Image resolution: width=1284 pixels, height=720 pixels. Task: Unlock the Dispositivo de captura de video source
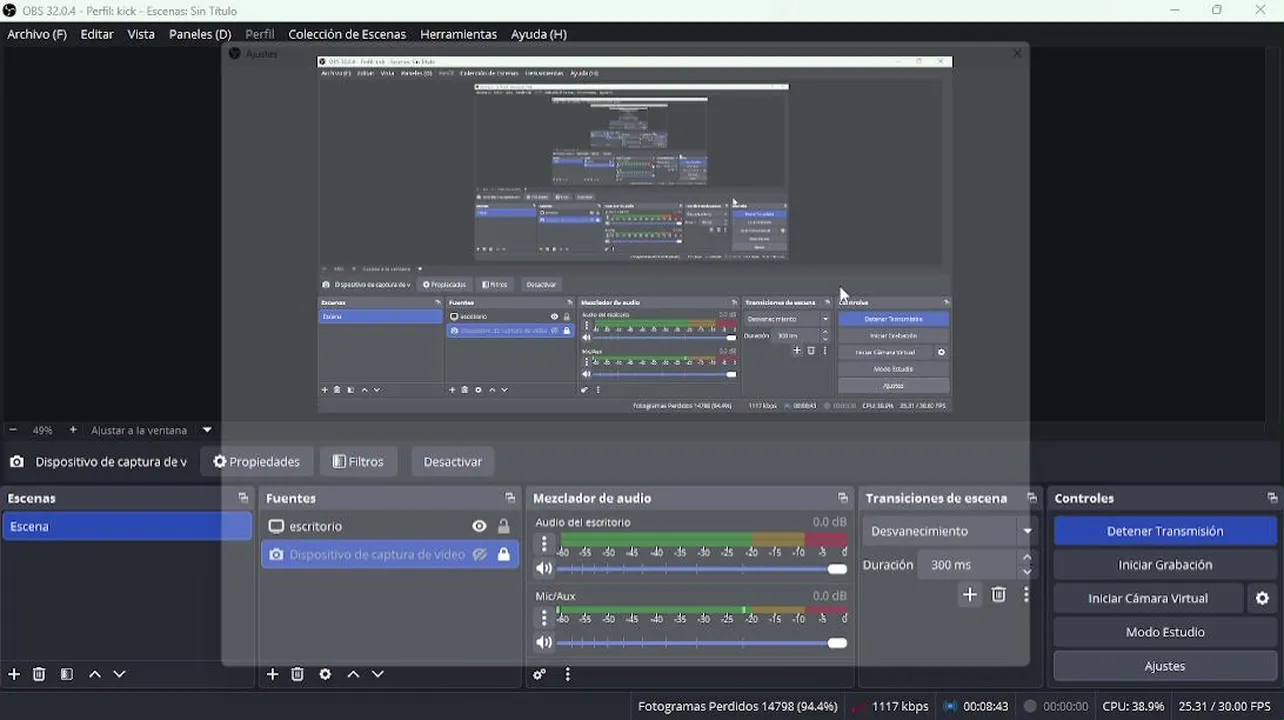pyautogui.click(x=504, y=554)
